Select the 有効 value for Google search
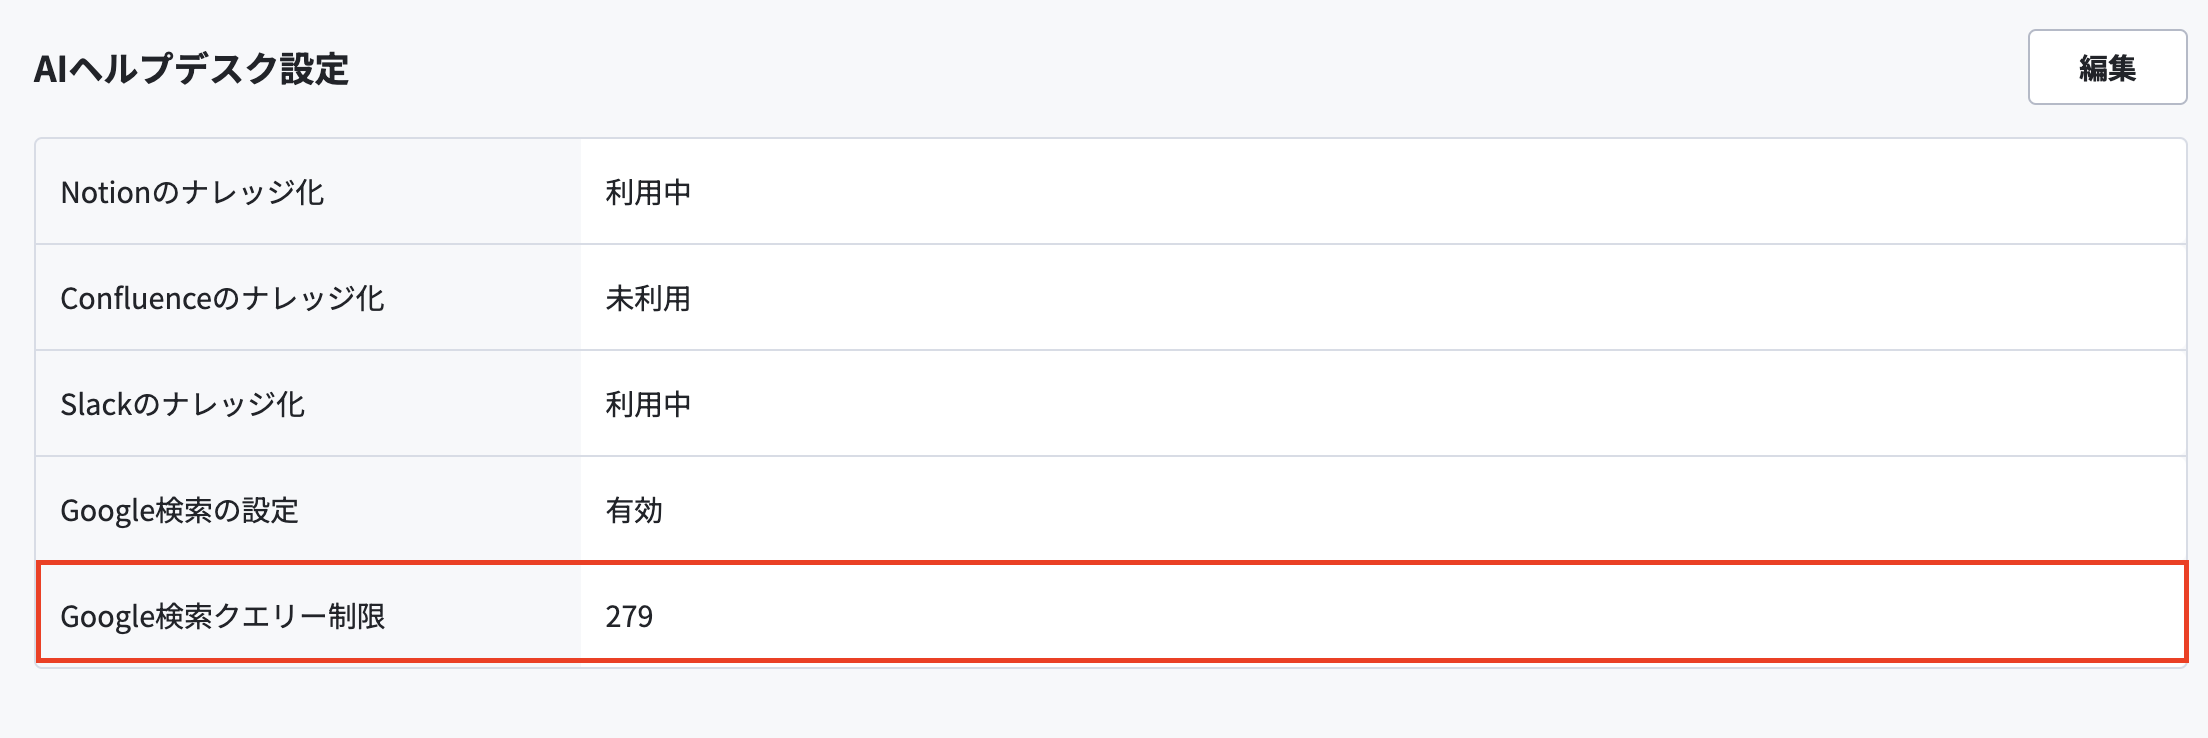This screenshot has height=738, width=2208. click(x=634, y=510)
